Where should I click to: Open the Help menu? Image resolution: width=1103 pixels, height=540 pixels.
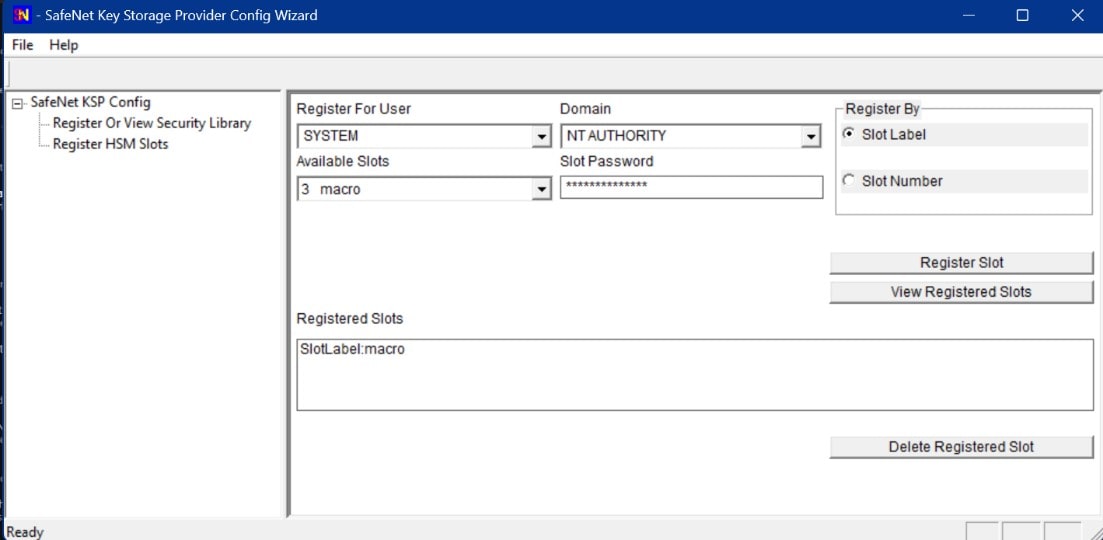coord(63,45)
